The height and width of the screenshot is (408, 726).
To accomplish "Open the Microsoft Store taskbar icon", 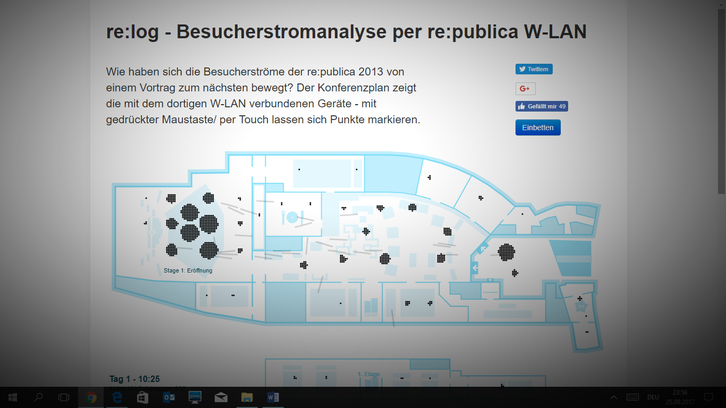I will [x=143, y=397].
